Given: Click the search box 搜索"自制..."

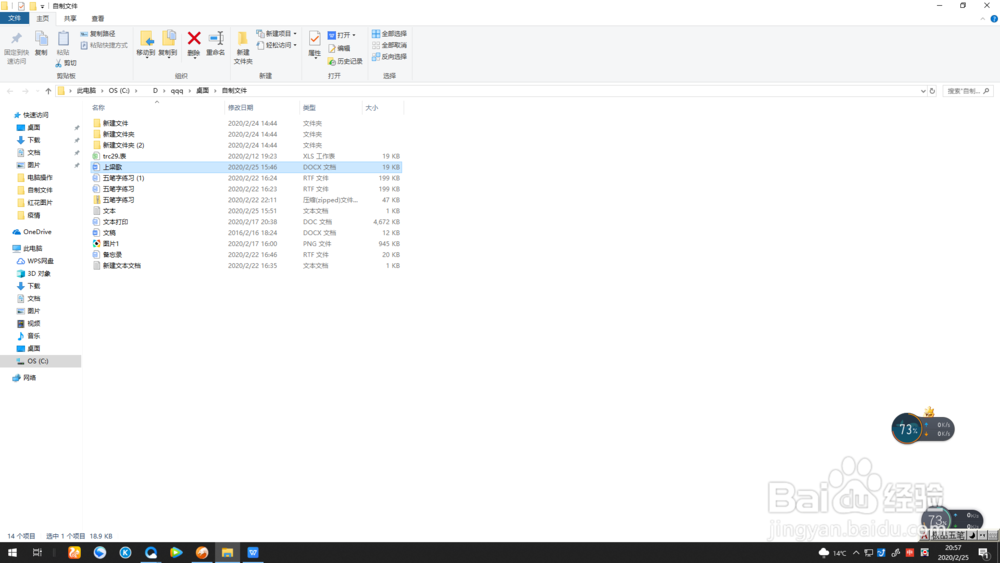Looking at the screenshot, I should pyautogui.click(x=967, y=91).
